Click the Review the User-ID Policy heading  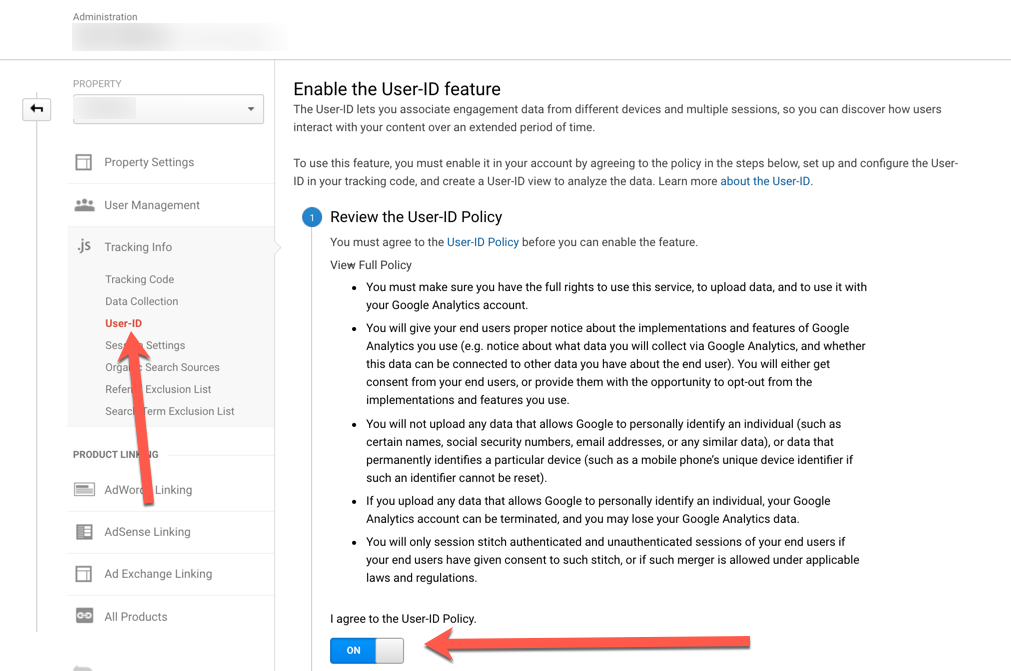pyautogui.click(x=416, y=217)
